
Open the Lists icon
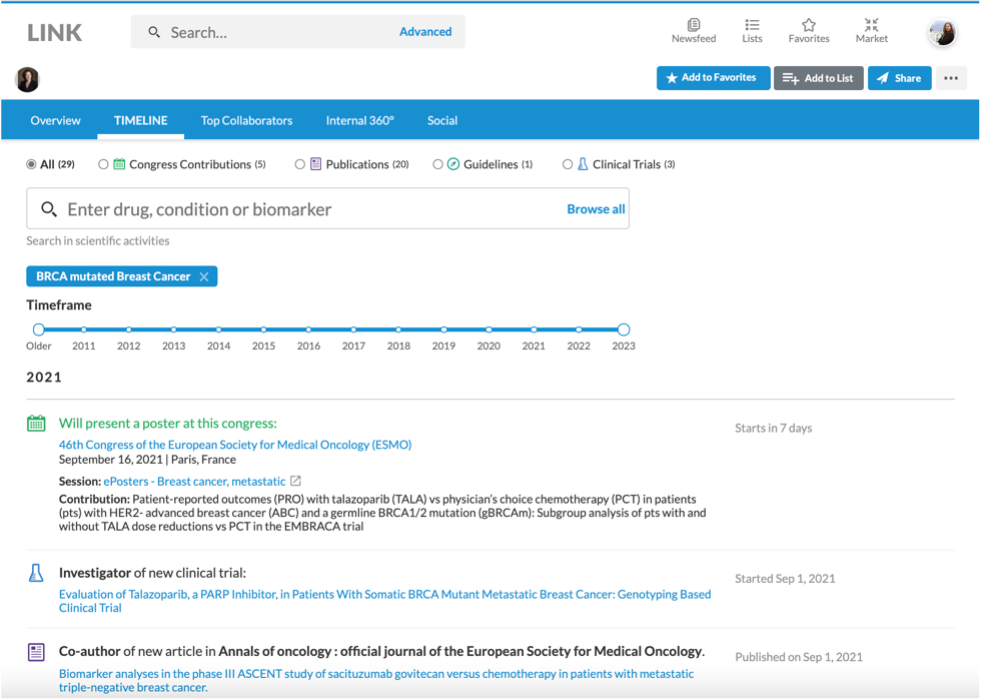coord(752,26)
